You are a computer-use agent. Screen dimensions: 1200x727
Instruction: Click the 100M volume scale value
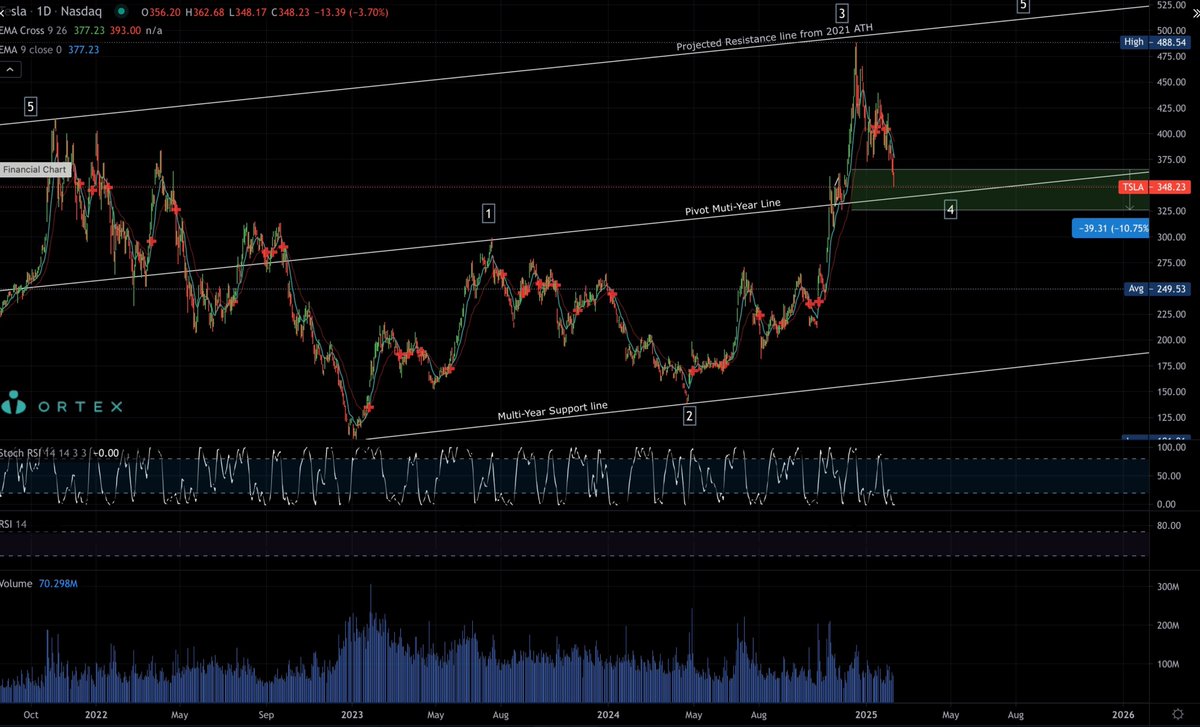coord(1169,664)
